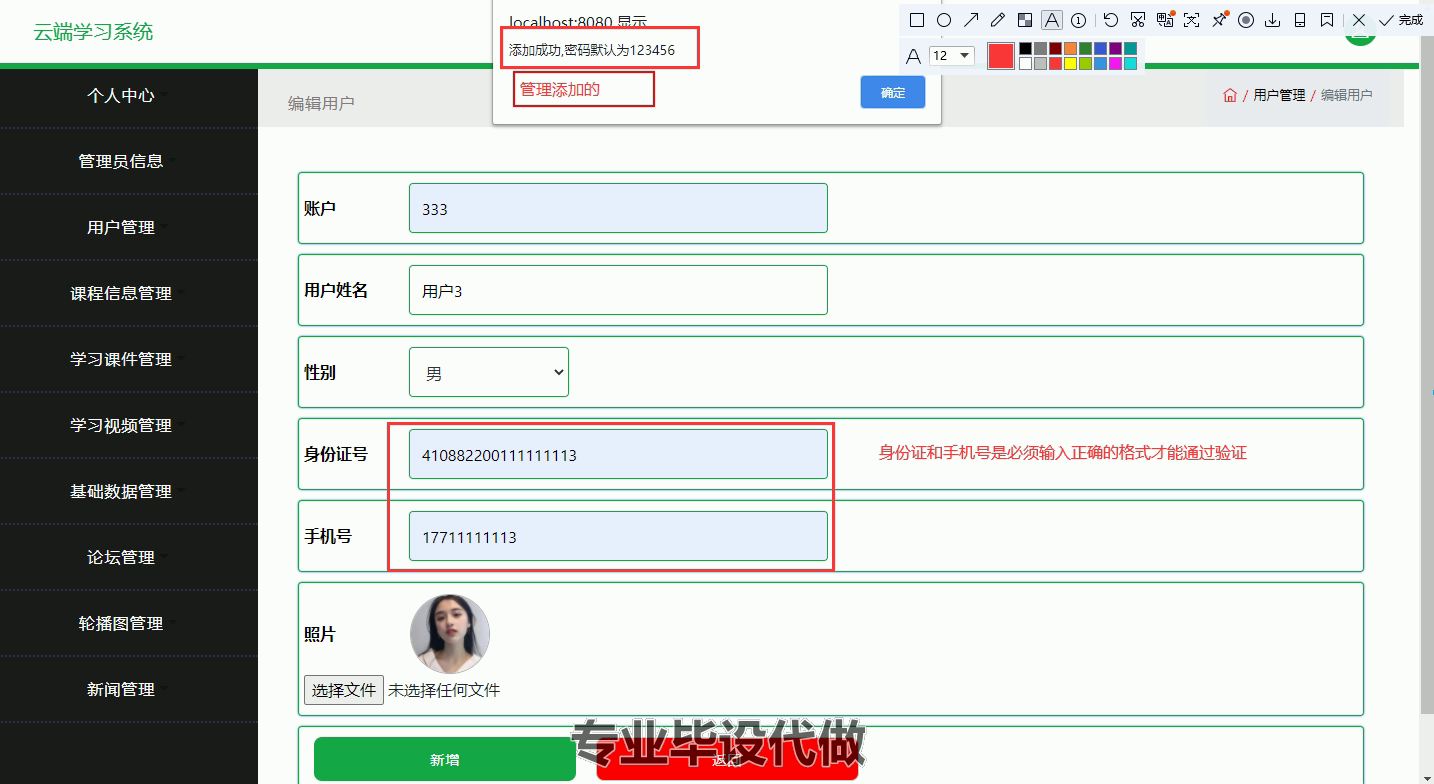Screen dimensions: 1434x784
Task: Click the green 新增 button
Action: [x=445, y=760]
